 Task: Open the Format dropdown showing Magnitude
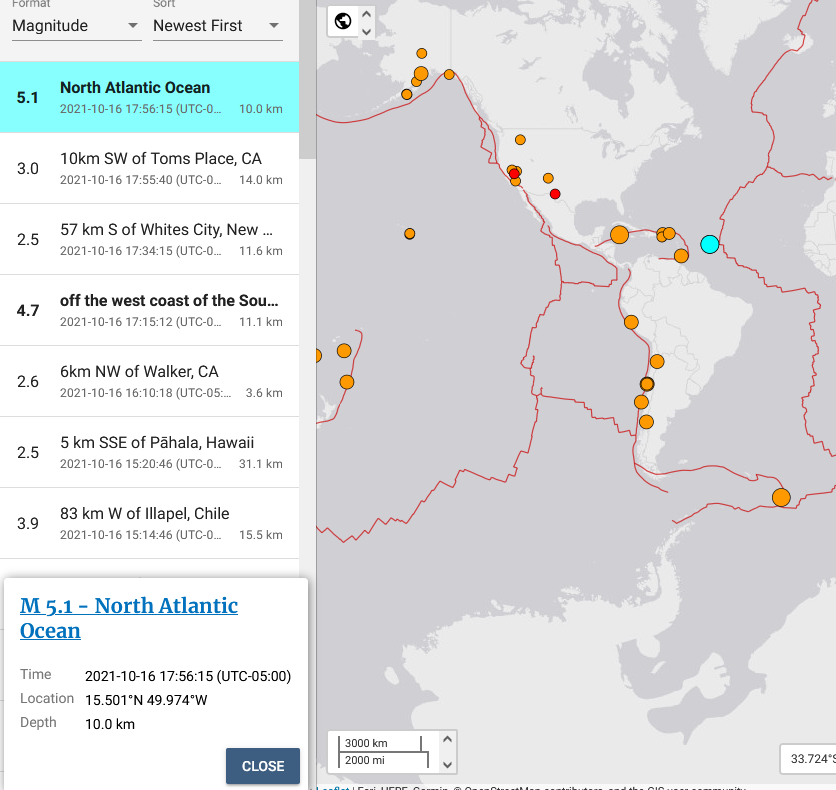click(x=76, y=26)
